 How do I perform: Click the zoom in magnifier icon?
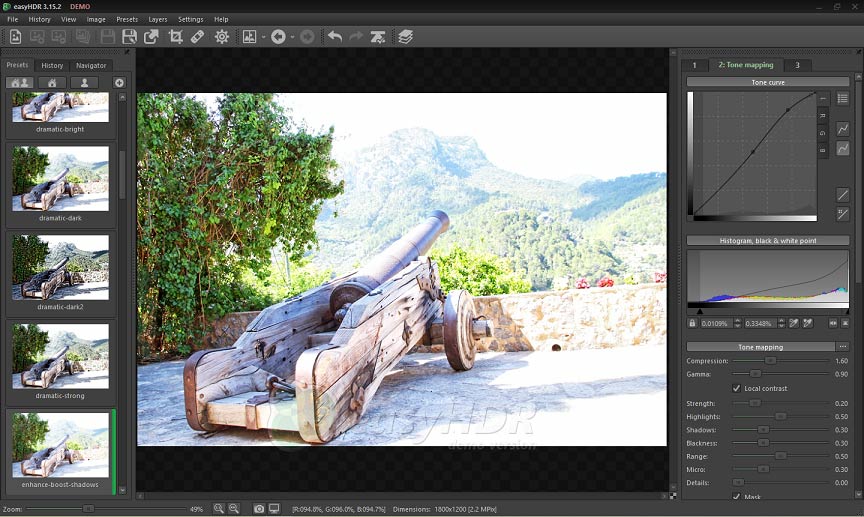click(x=219, y=509)
